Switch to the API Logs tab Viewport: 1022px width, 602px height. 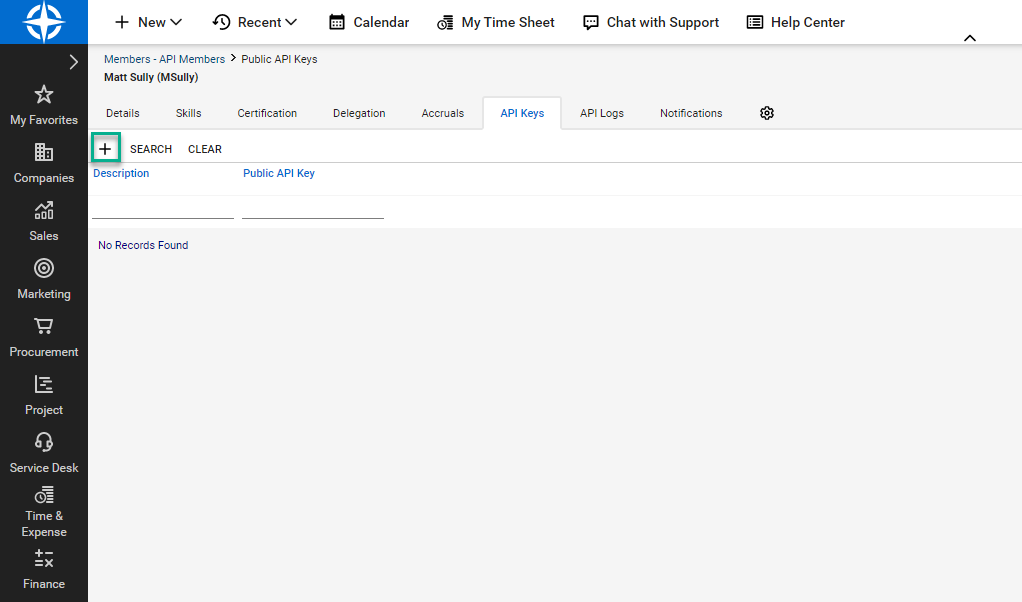602,113
